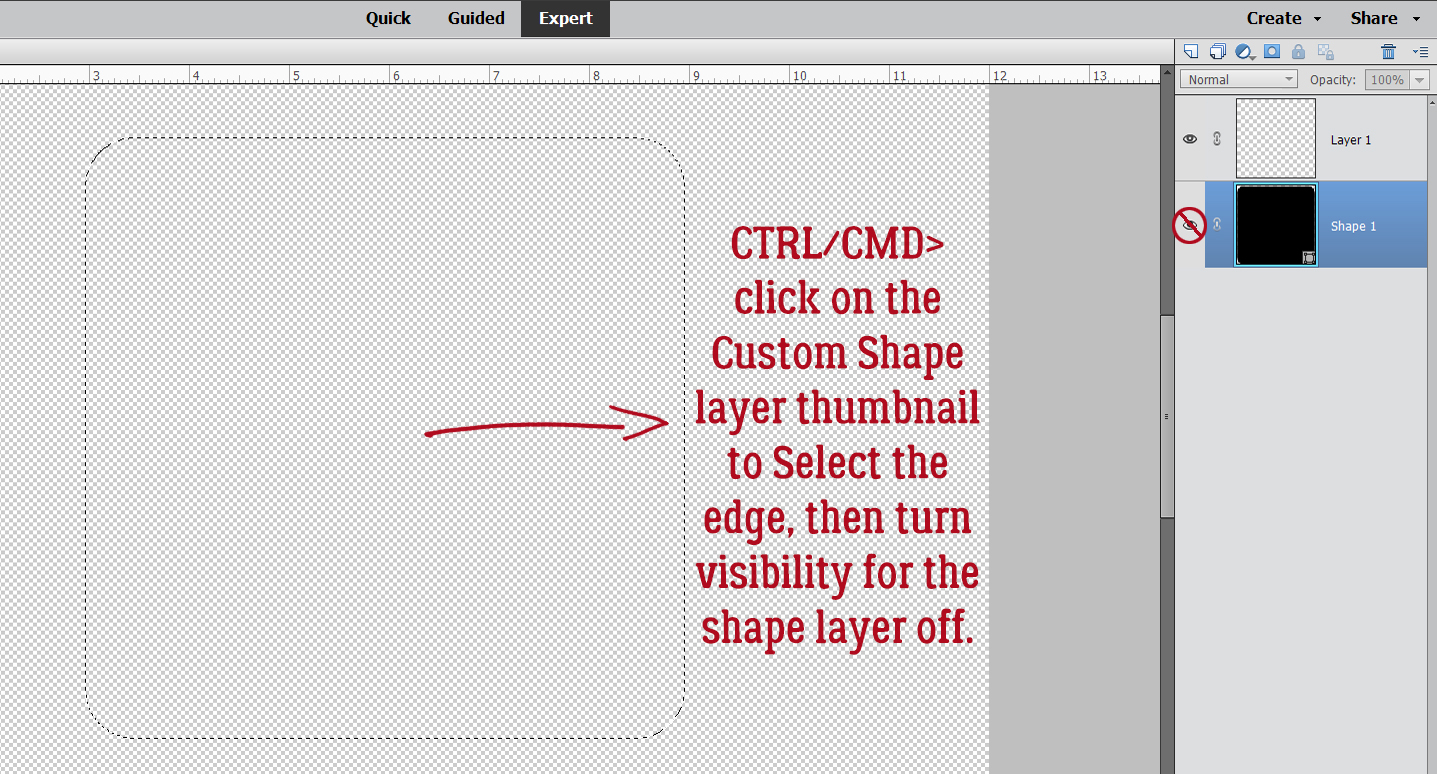Click the Opacity 100% field
1437x774 pixels.
tap(1387, 79)
